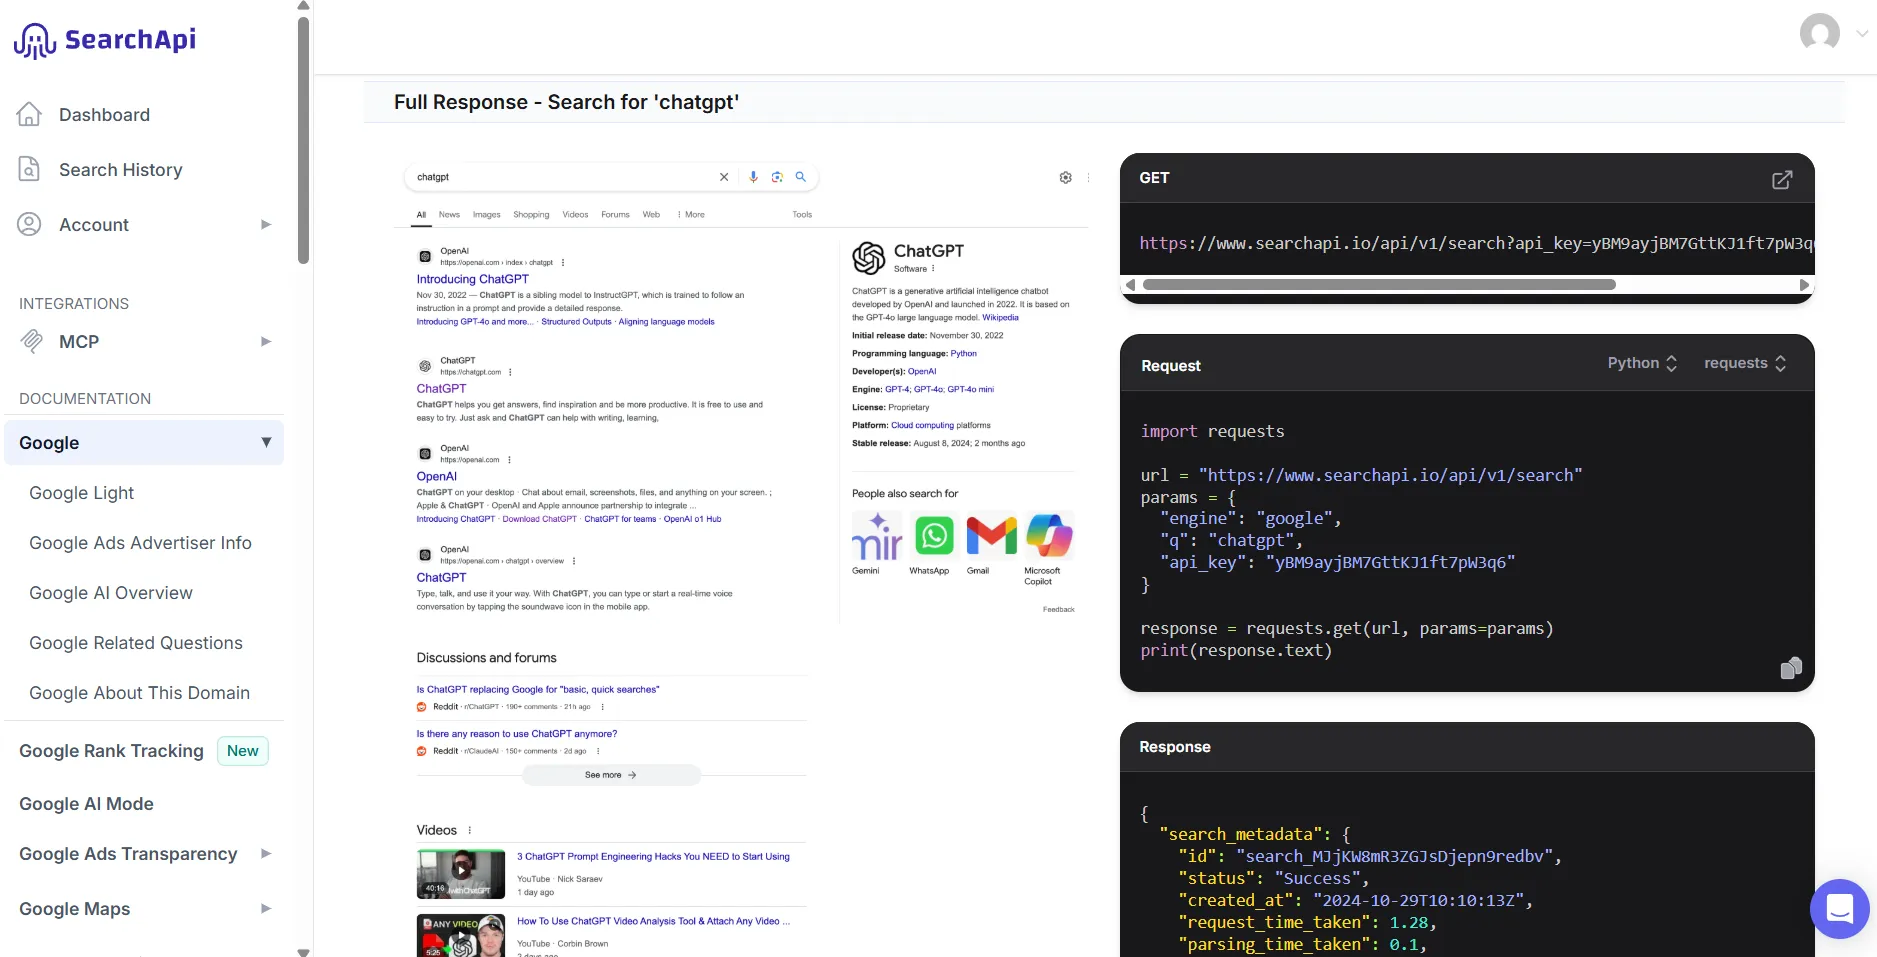Switch to the News tab
1877x957 pixels.
coord(449,214)
